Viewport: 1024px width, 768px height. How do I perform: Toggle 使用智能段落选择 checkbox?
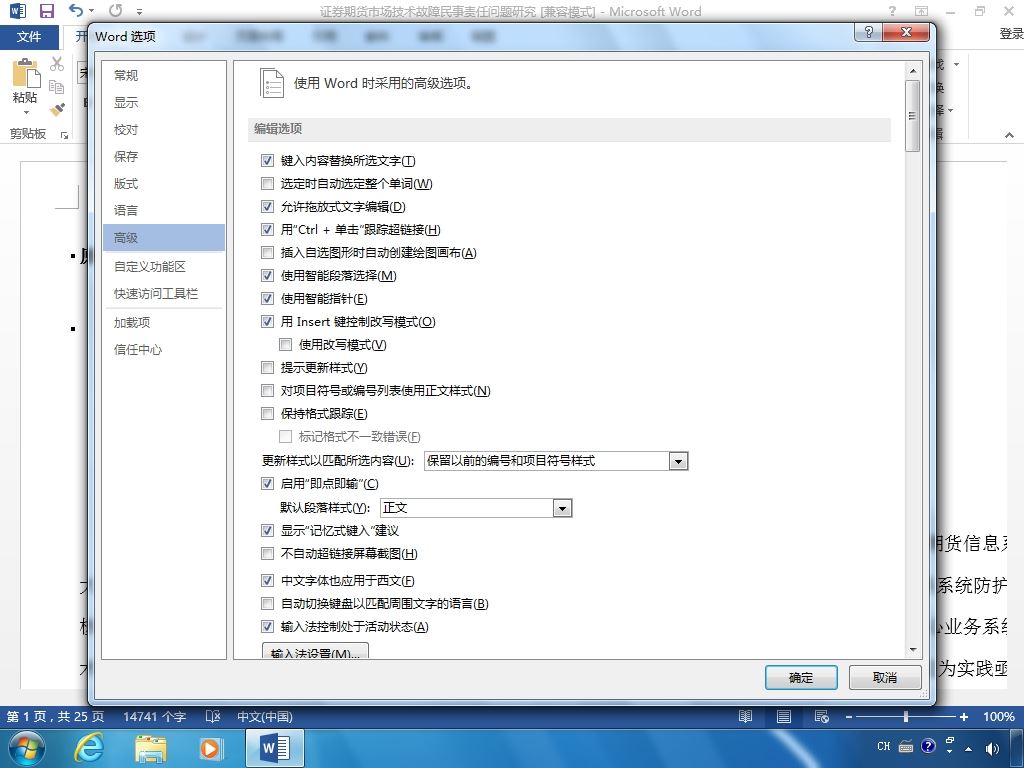pos(267,276)
